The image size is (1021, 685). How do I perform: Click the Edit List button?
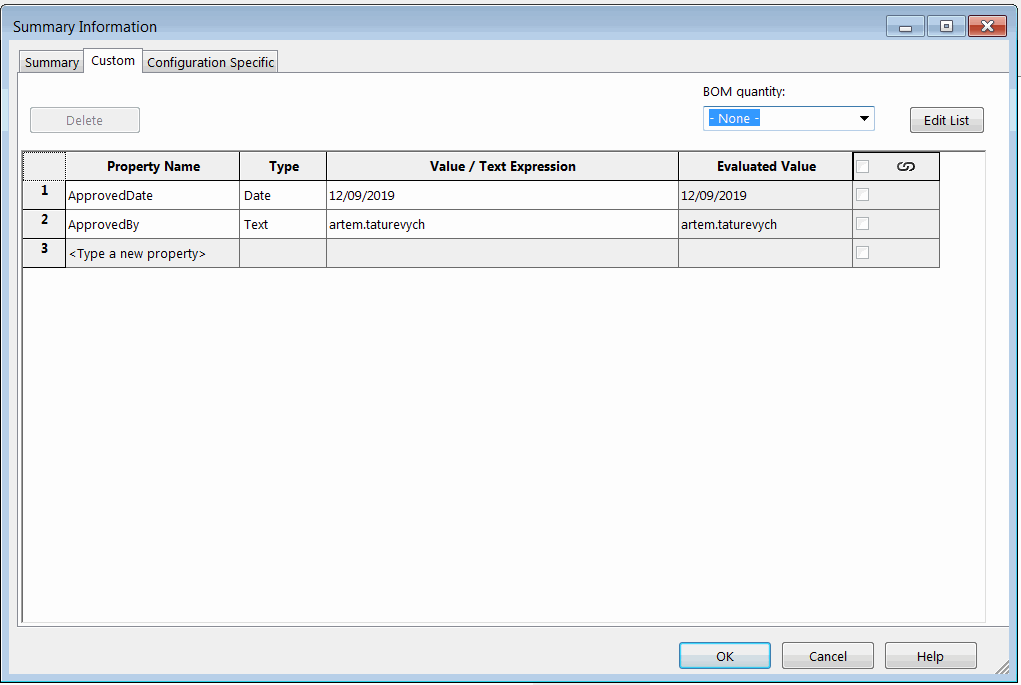pos(945,119)
